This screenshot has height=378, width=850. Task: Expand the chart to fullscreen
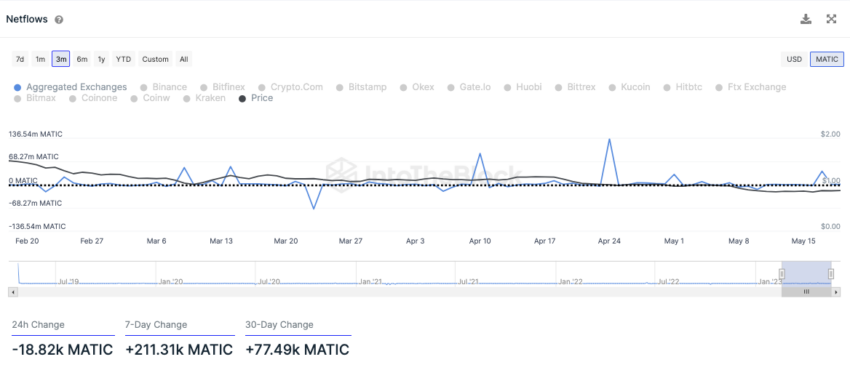pyautogui.click(x=831, y=19)
